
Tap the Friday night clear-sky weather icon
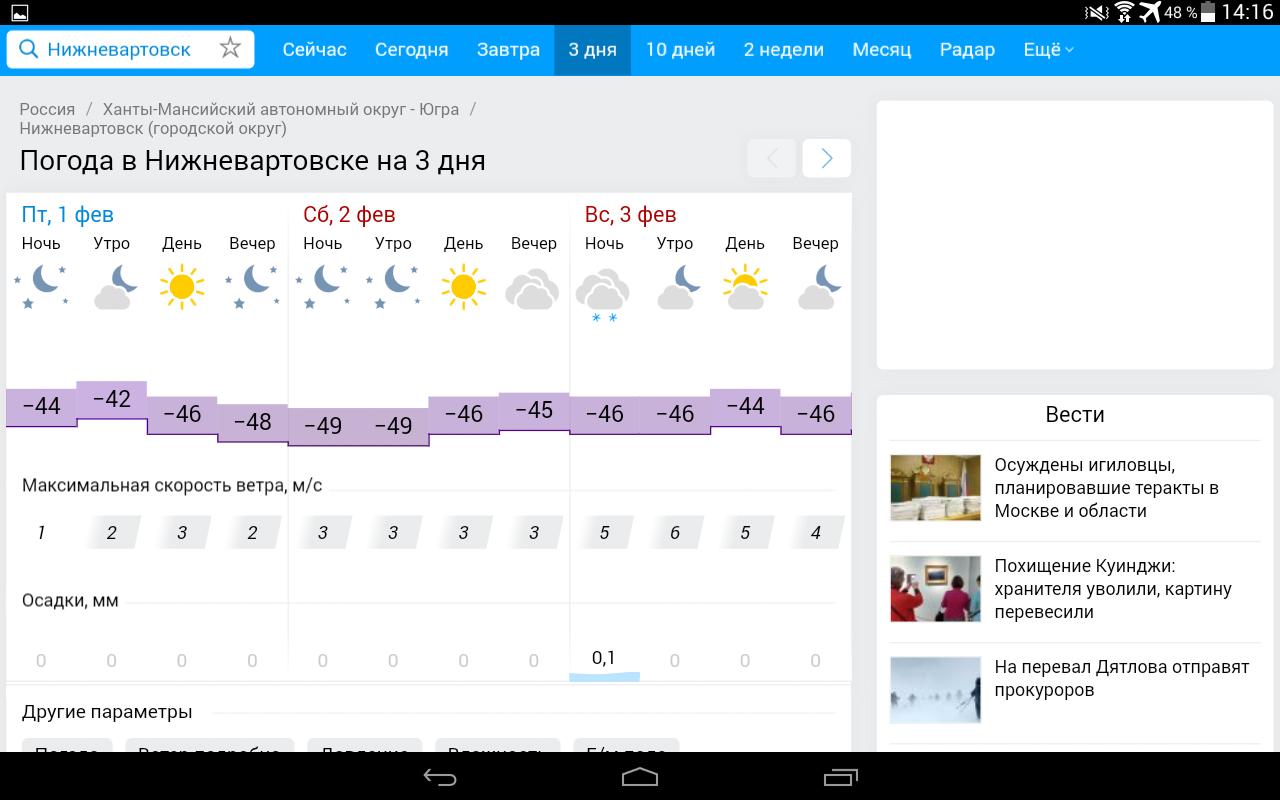coord(41,287)
